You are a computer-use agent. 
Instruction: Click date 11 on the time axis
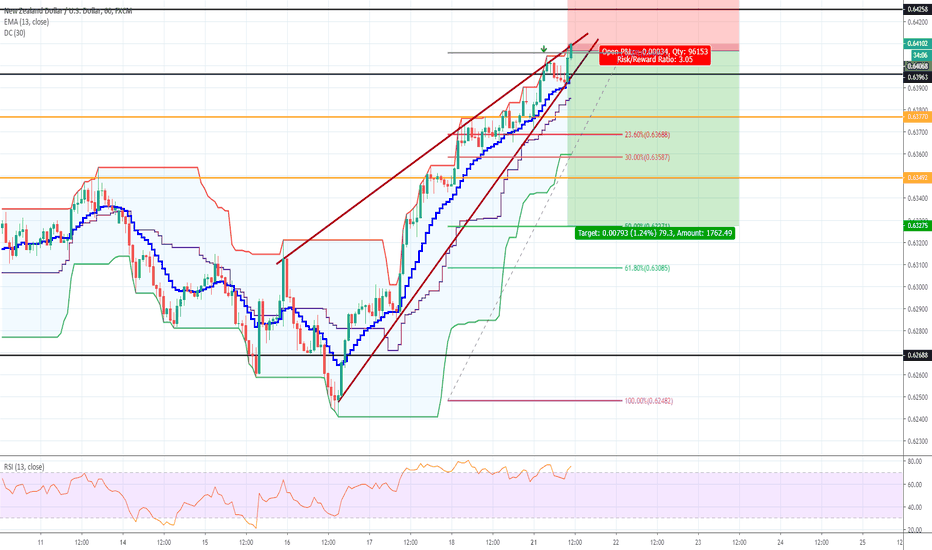[x=40, y=542]
